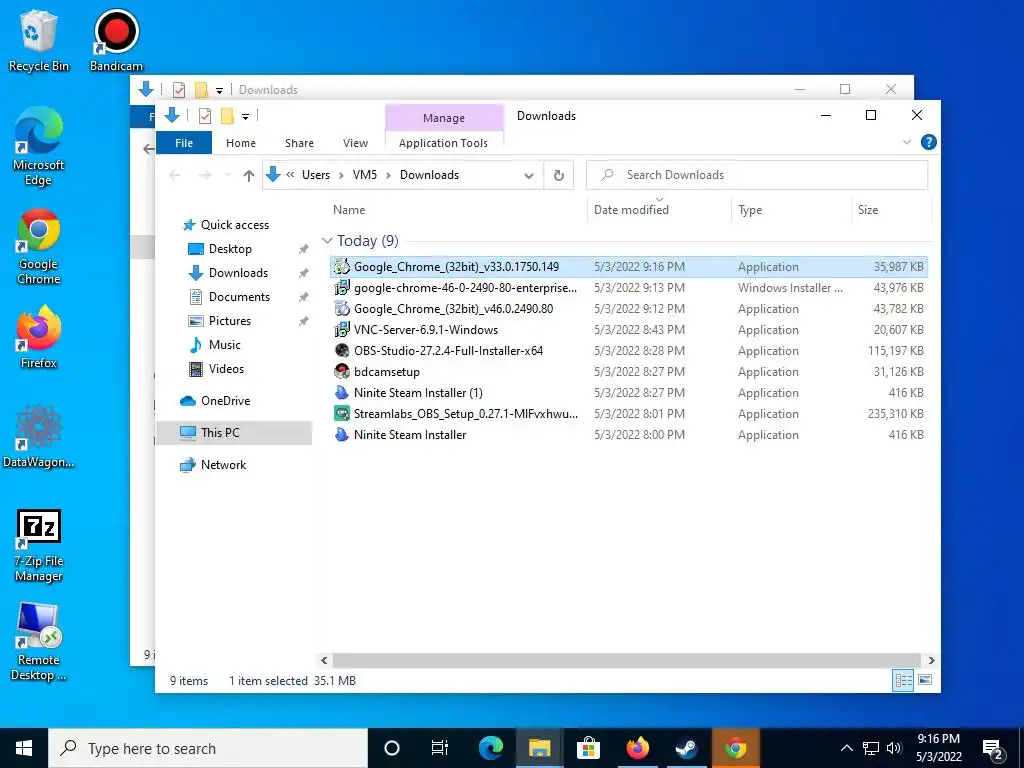The image size is (1024, 768).
Task: Refresh the Downloads folder view
Action: [558, 175]
